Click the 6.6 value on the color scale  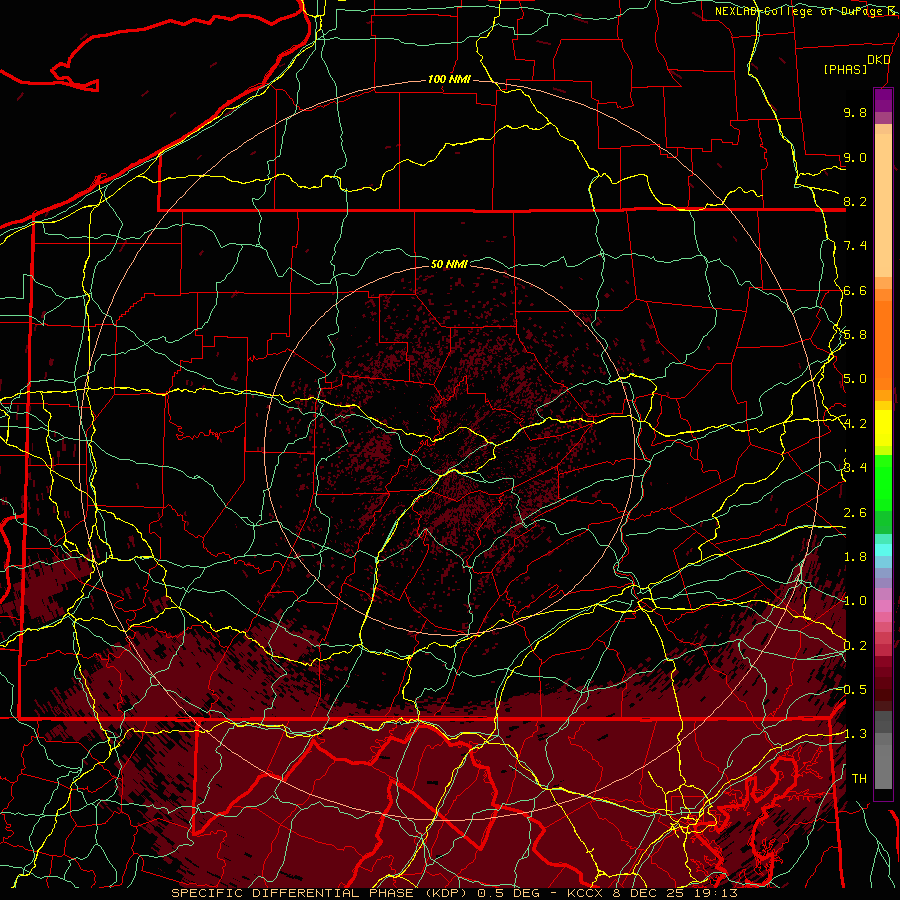[x=855, y=290]
